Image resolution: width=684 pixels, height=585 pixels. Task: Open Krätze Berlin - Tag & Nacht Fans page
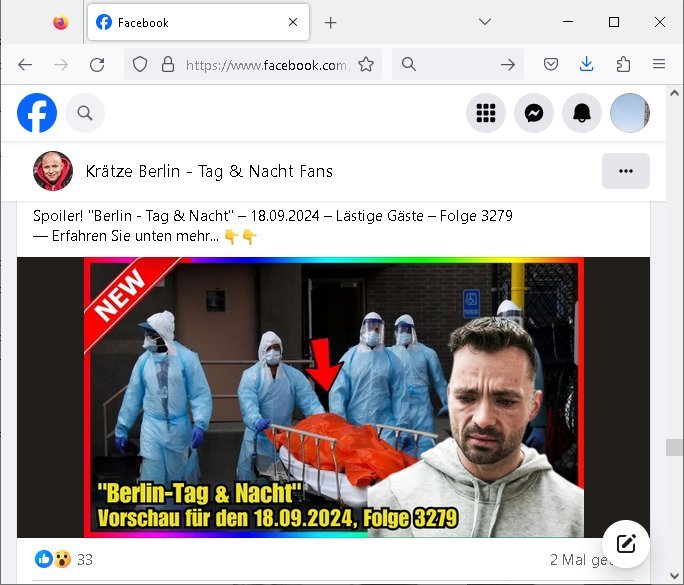pos(209,171)
